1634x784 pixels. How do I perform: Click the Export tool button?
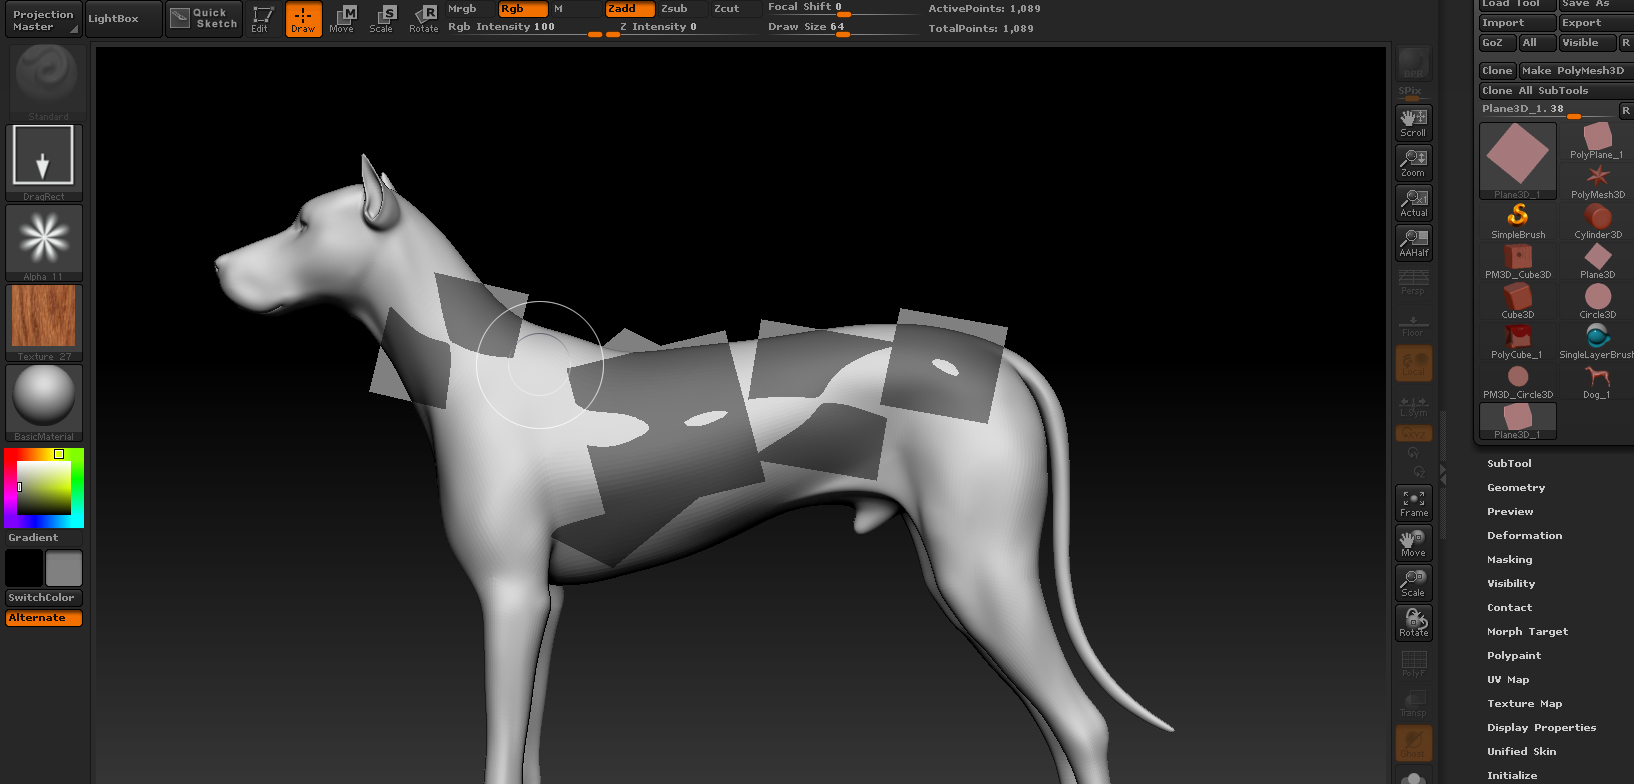tap(1596, 23)
